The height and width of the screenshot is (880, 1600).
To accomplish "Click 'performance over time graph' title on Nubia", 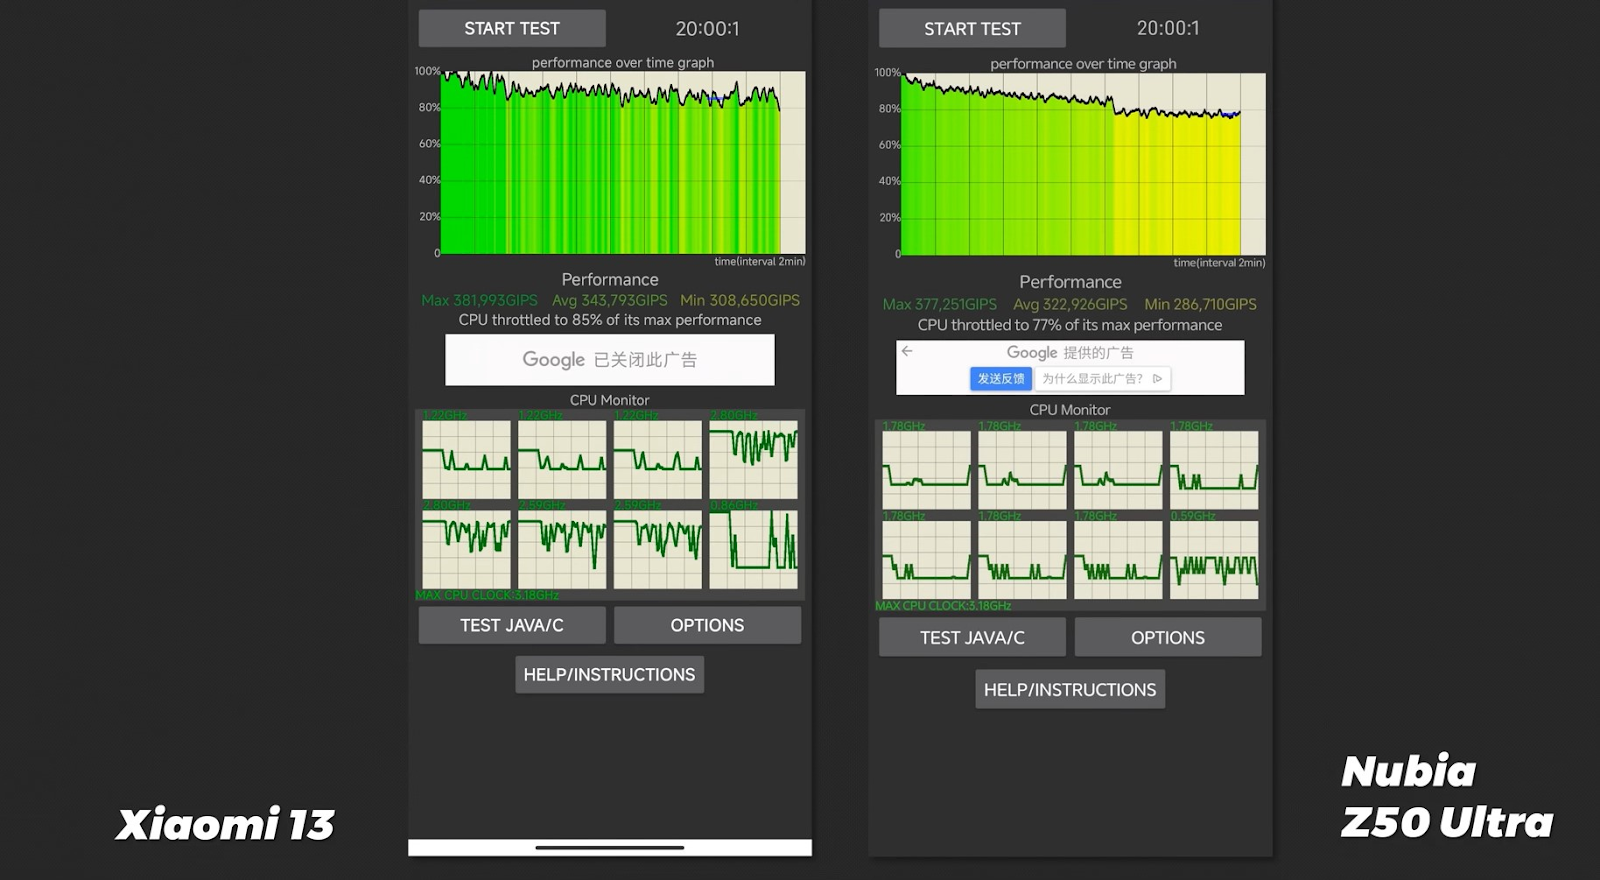I will click(x=1083, y=64).
